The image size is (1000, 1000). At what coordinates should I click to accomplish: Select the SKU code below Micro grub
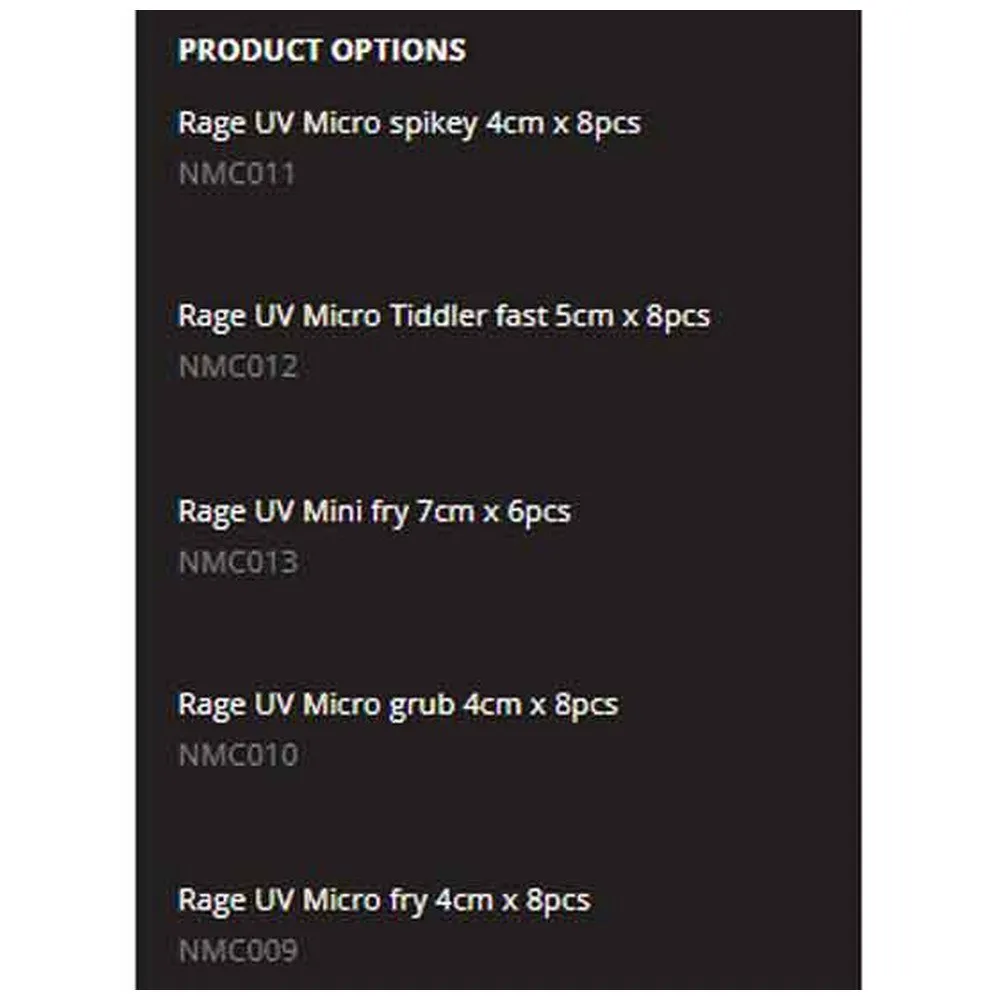[238, 755]
